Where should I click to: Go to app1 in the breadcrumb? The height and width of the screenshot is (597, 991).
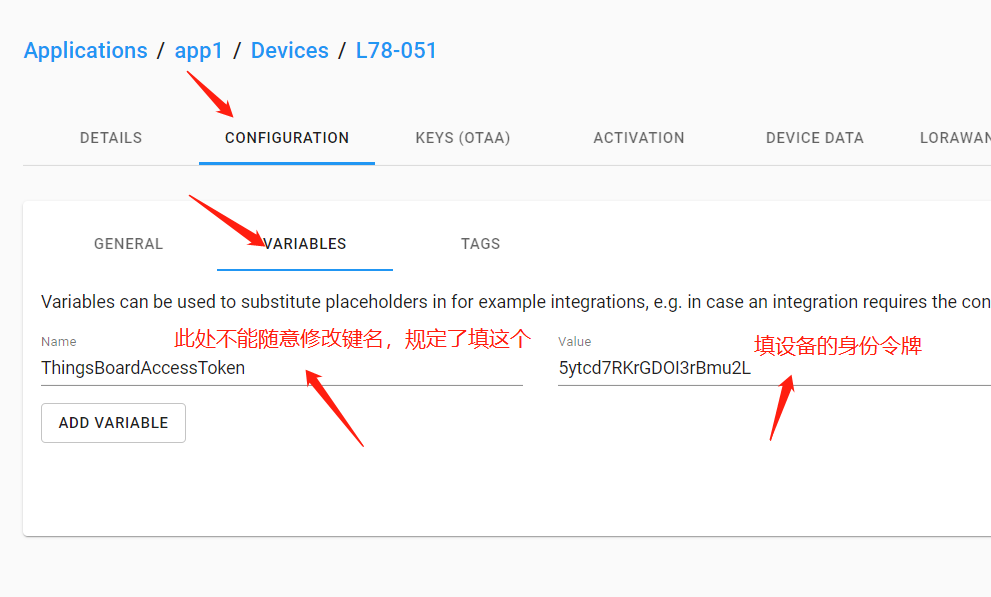[x=198, y=51]
